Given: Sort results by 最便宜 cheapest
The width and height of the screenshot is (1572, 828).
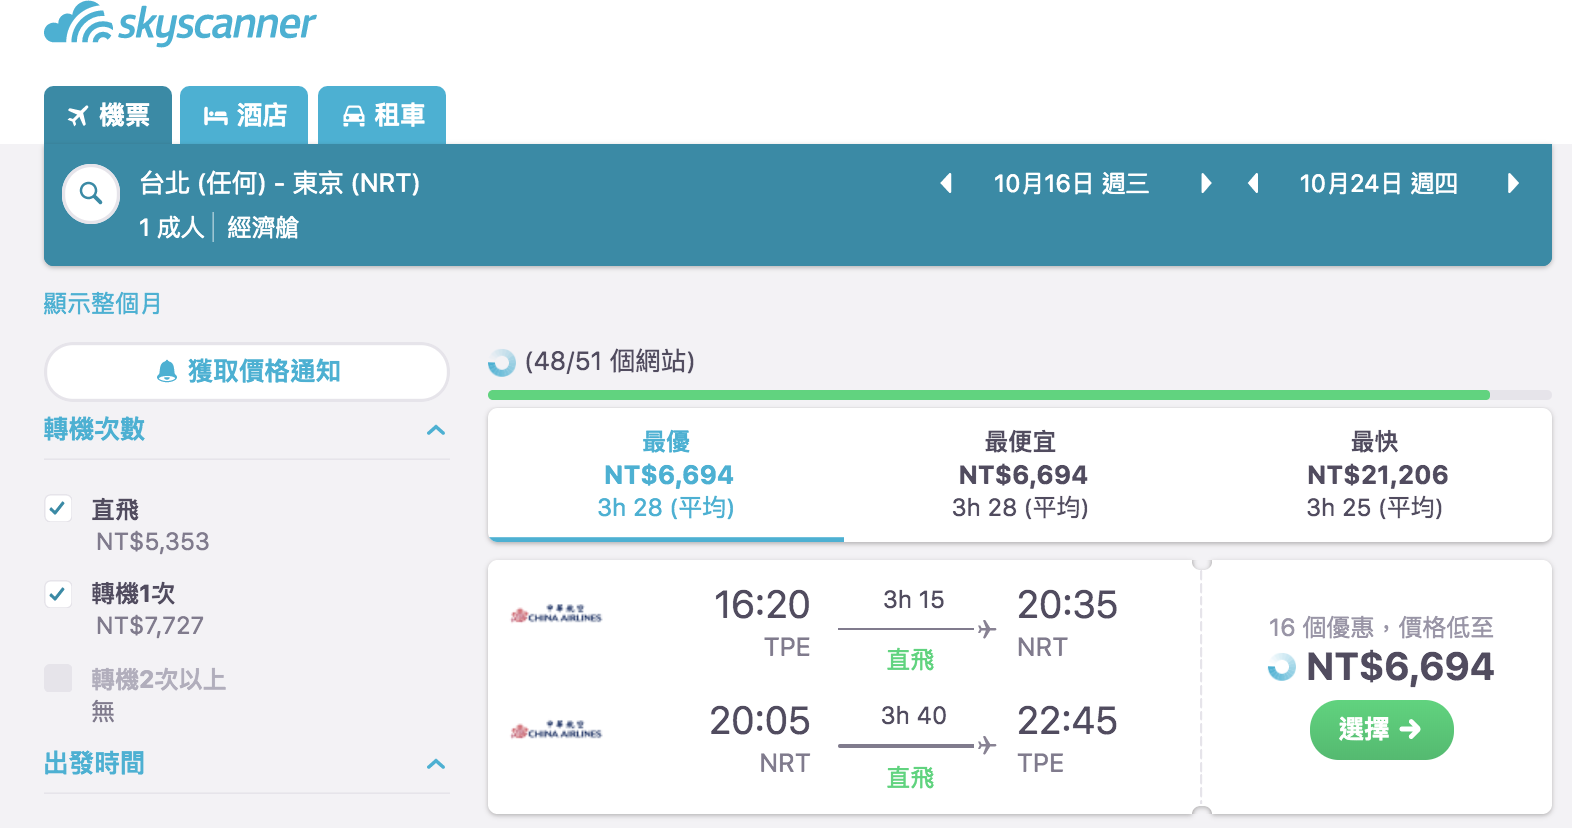Looking at the screenshot, I should [x=1021, y=475].
